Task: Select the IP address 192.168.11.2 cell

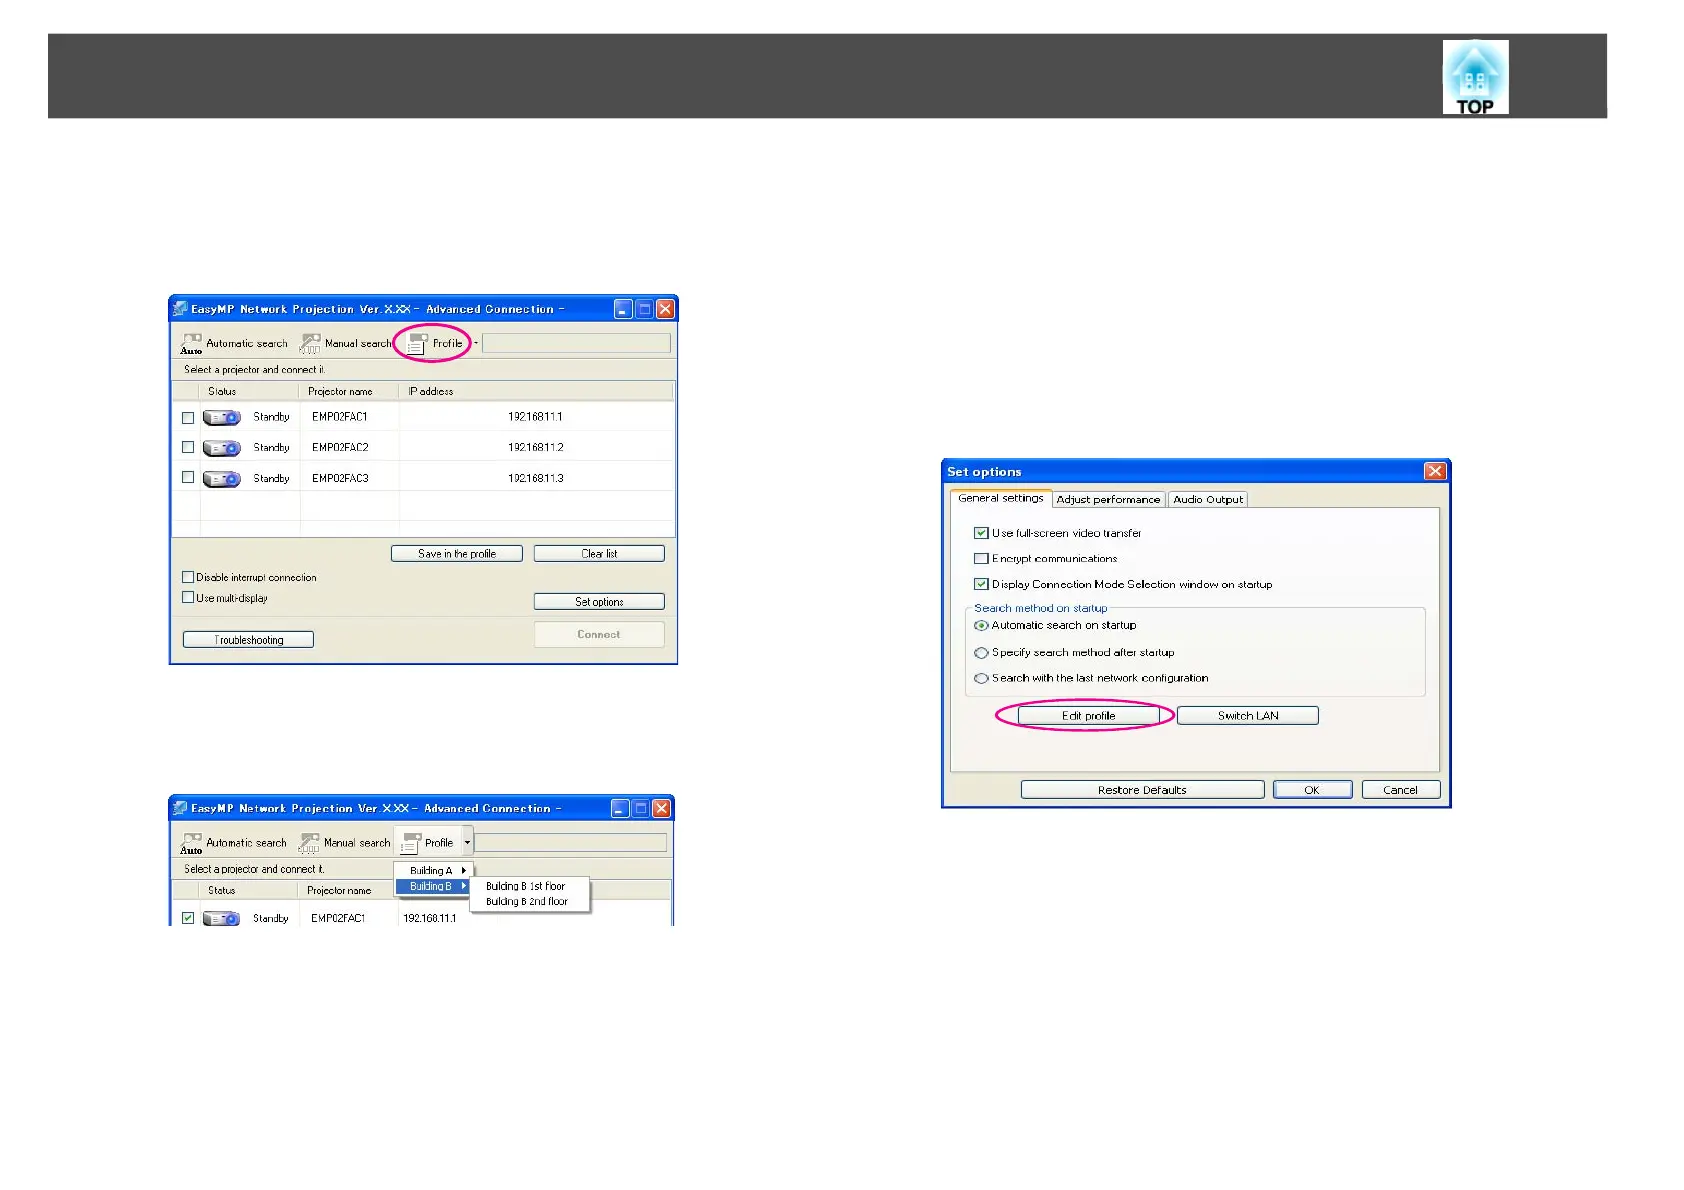Action: pos(536,447)
